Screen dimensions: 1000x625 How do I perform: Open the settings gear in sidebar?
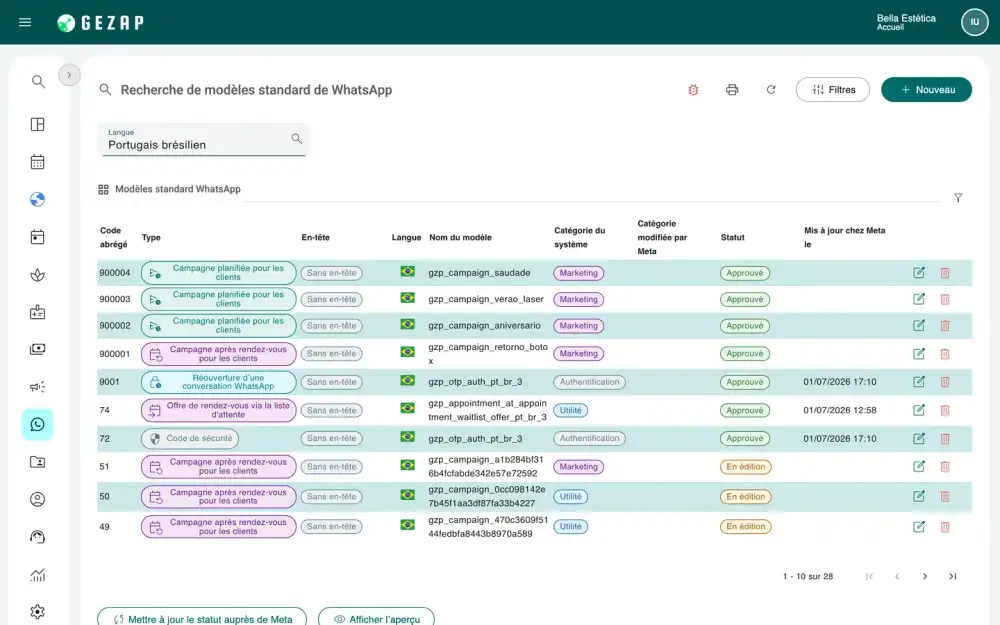click(x=38, y=612)
